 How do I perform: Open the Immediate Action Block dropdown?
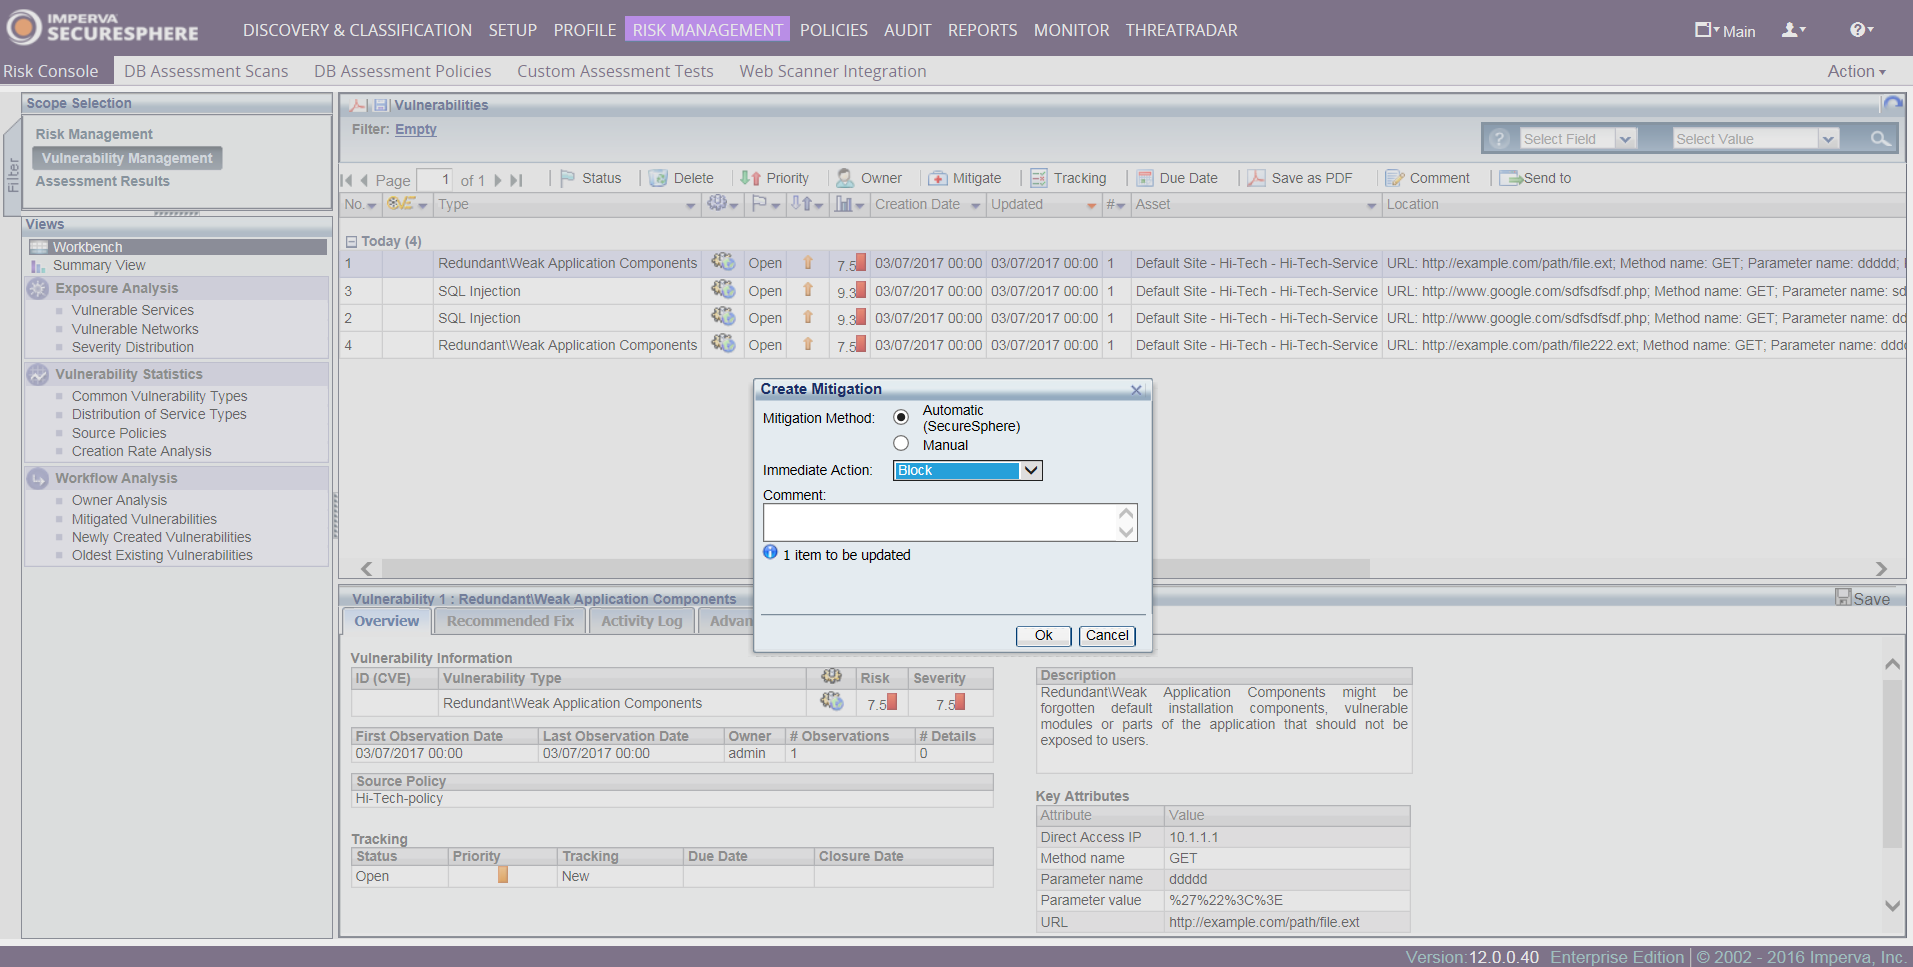(967, 470)
